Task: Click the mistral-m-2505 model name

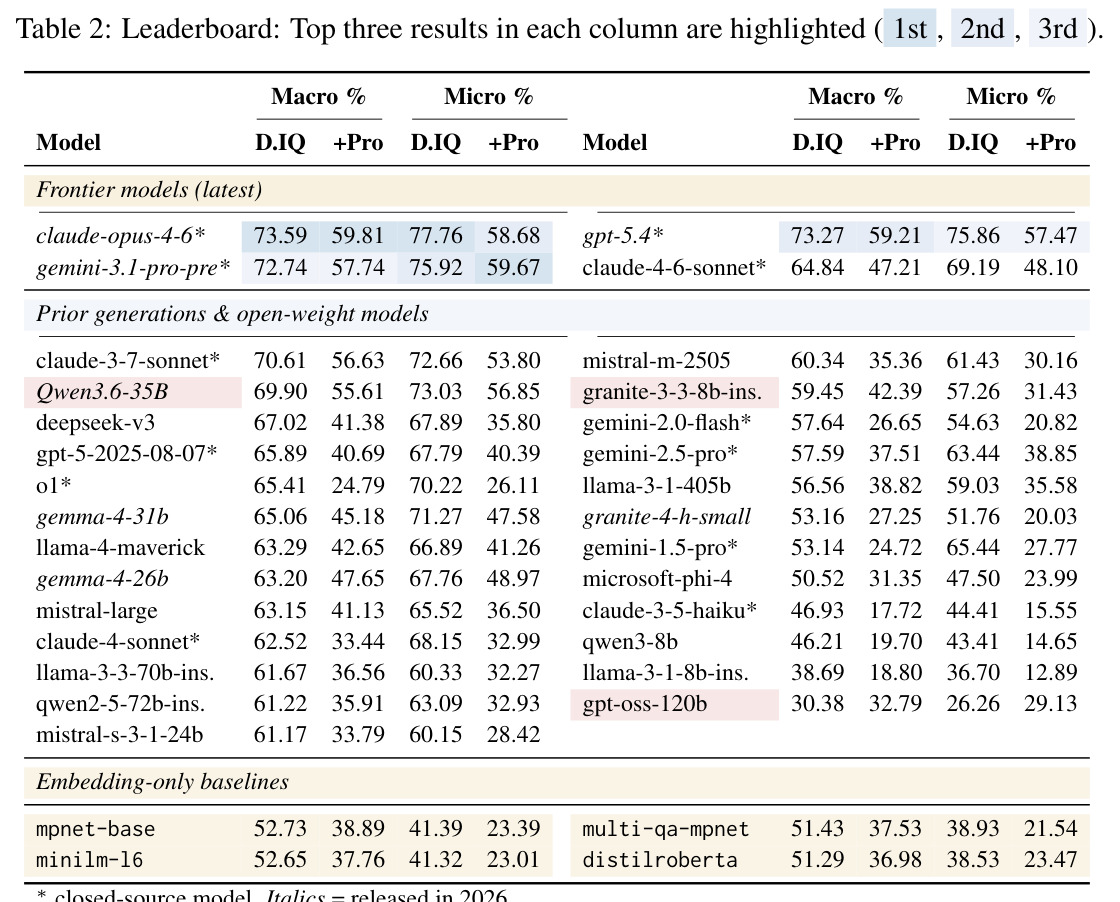Action: [656, 361]
